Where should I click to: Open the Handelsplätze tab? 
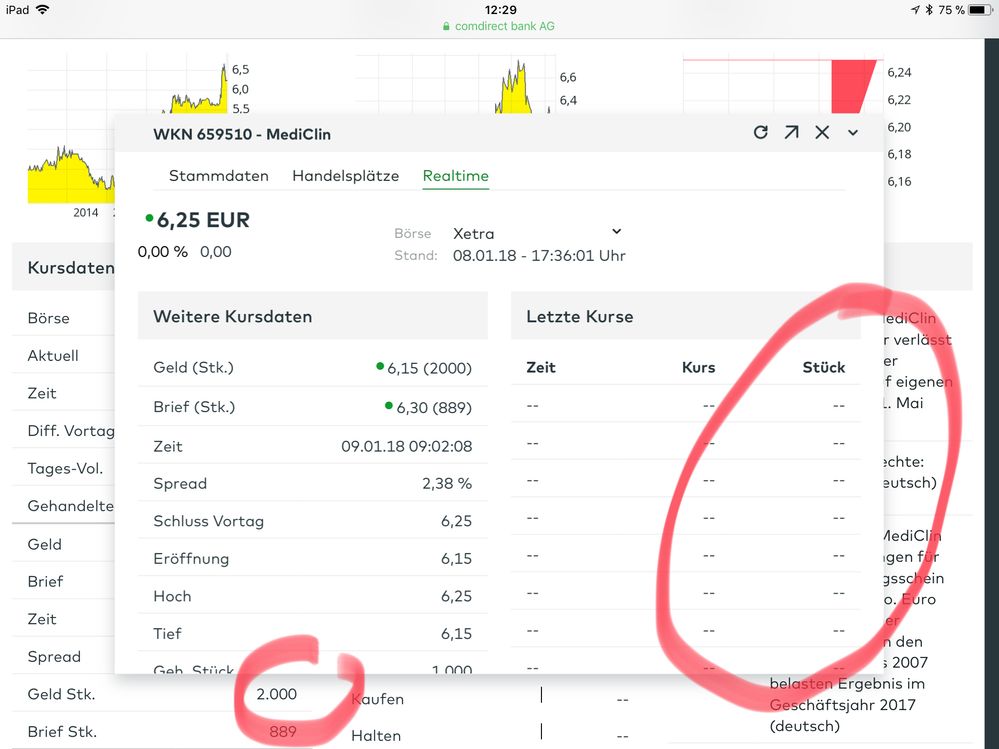345,176
